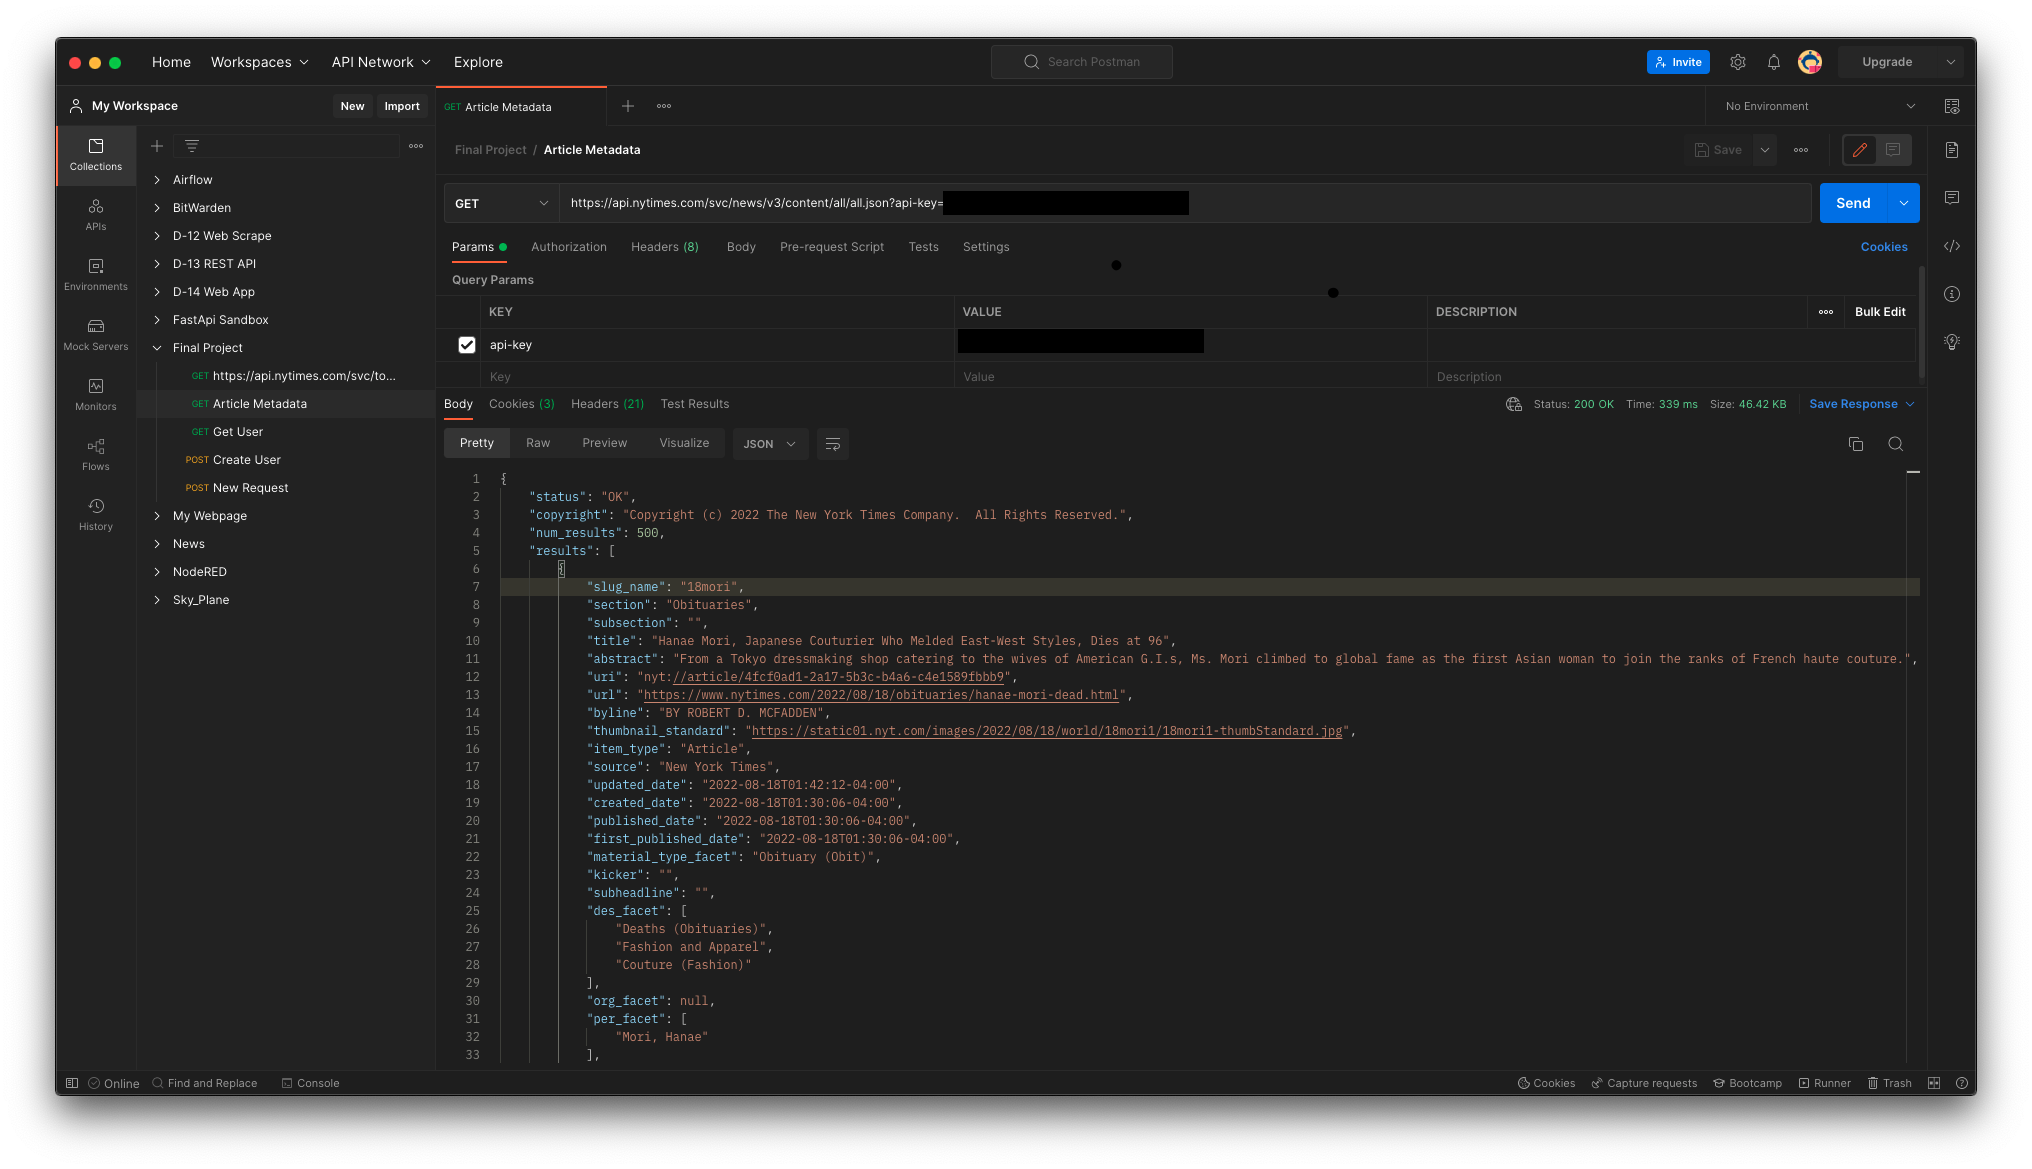This screenshot has width=2032, height=1169.
Task: Open the request info icon
Action: (x=1952, y=294)
